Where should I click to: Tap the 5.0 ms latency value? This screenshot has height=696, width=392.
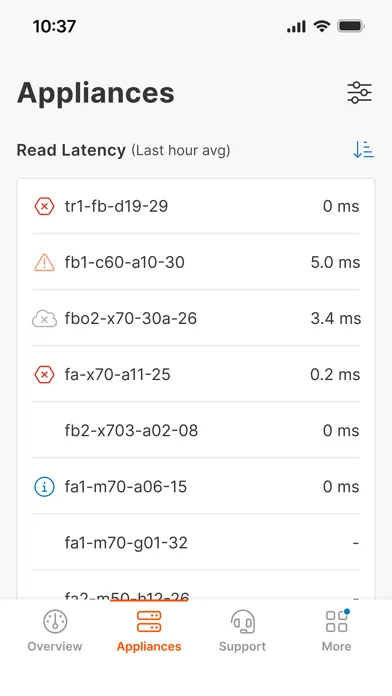coord(335,262)
